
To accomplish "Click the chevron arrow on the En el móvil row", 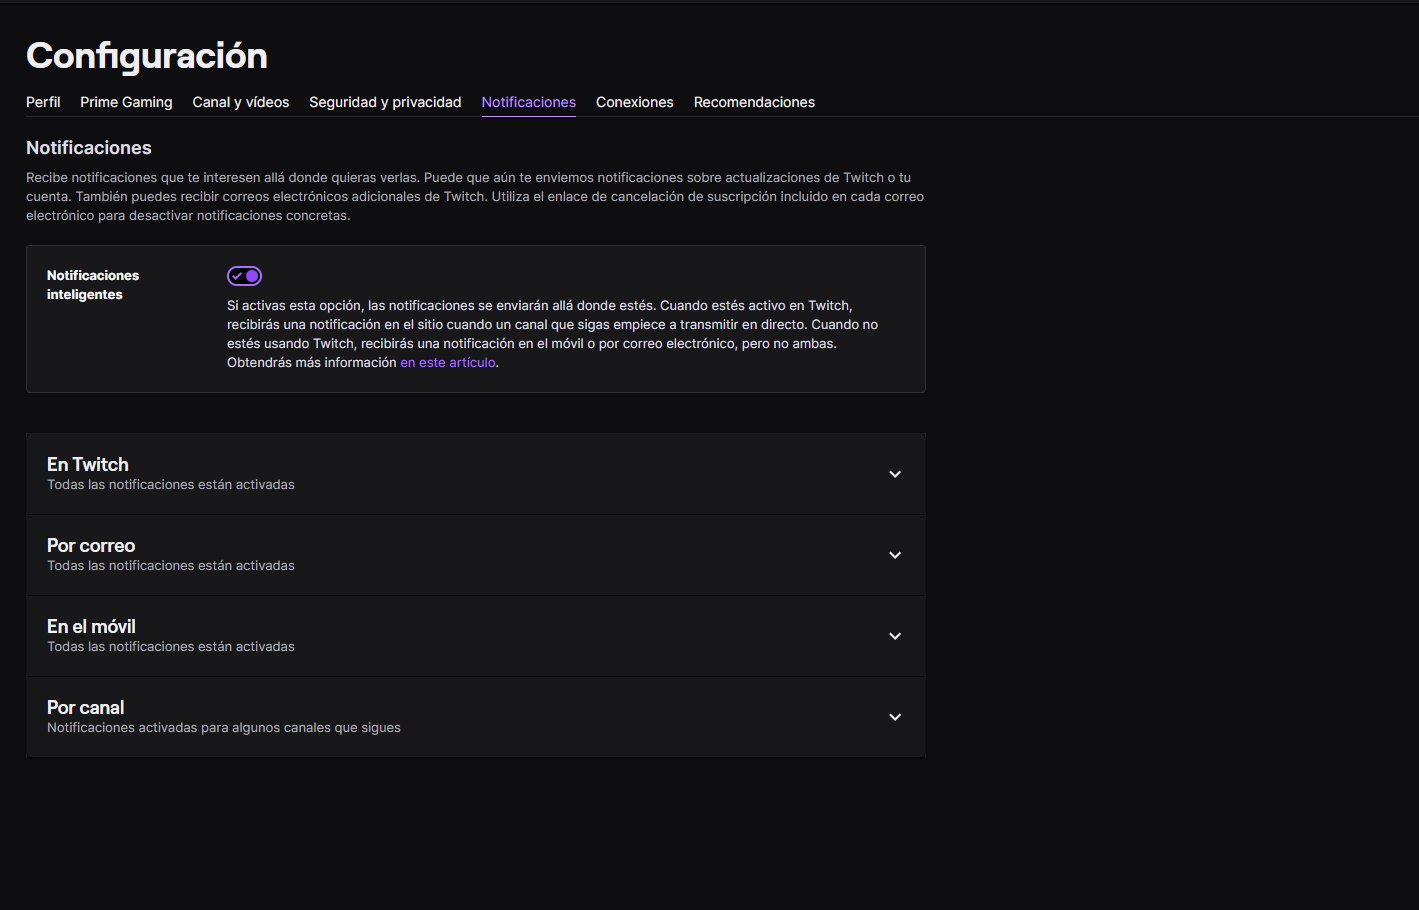I will coord(895,636).
